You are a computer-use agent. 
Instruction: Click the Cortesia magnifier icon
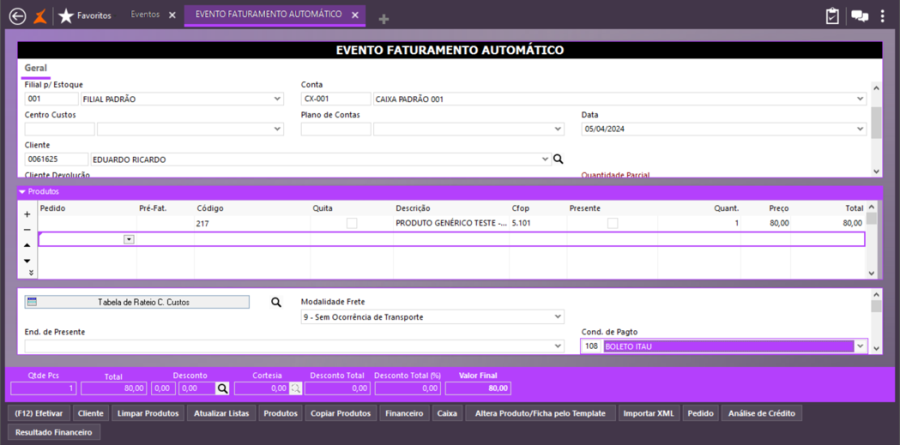click(x=295, y=389)
